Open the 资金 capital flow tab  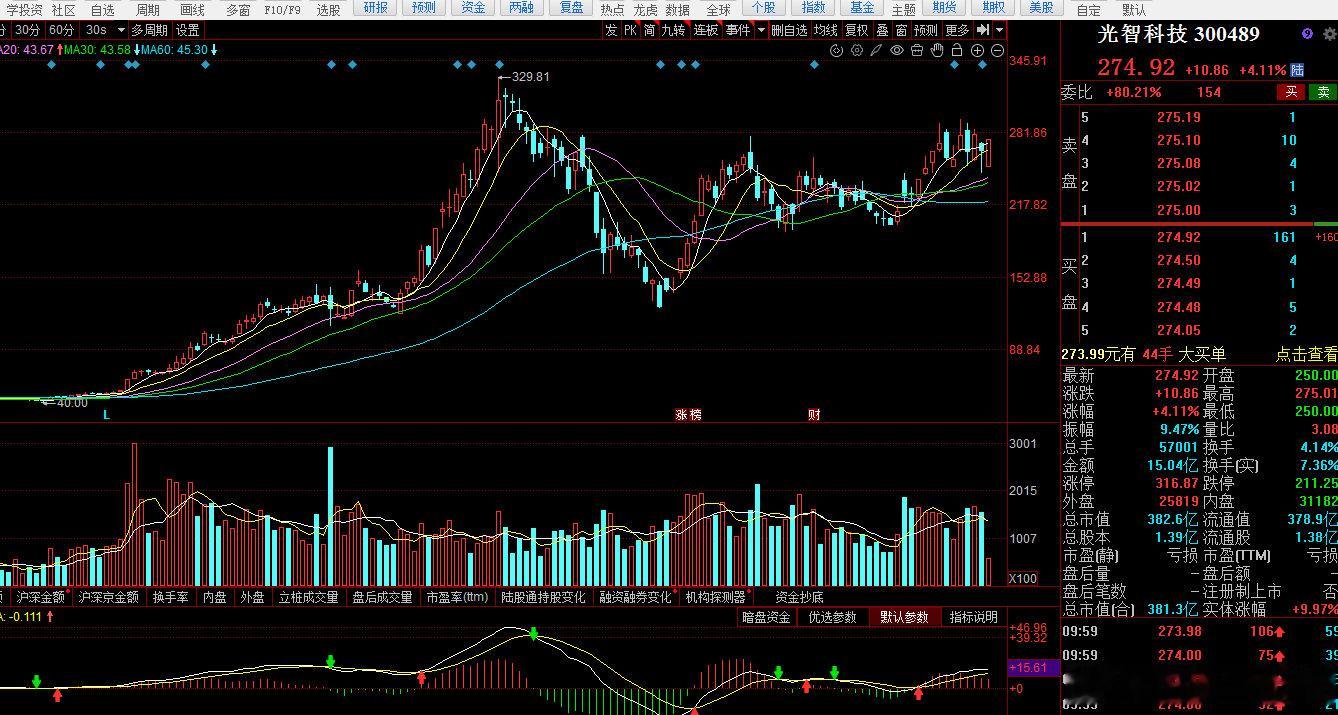tap(473, 8)
